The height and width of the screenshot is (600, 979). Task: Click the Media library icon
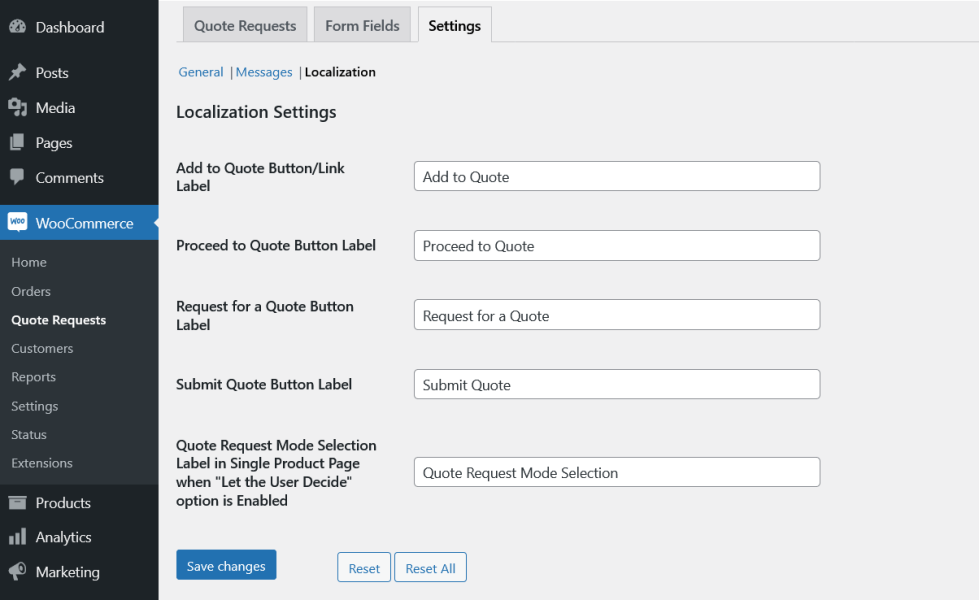coord(17,108)
